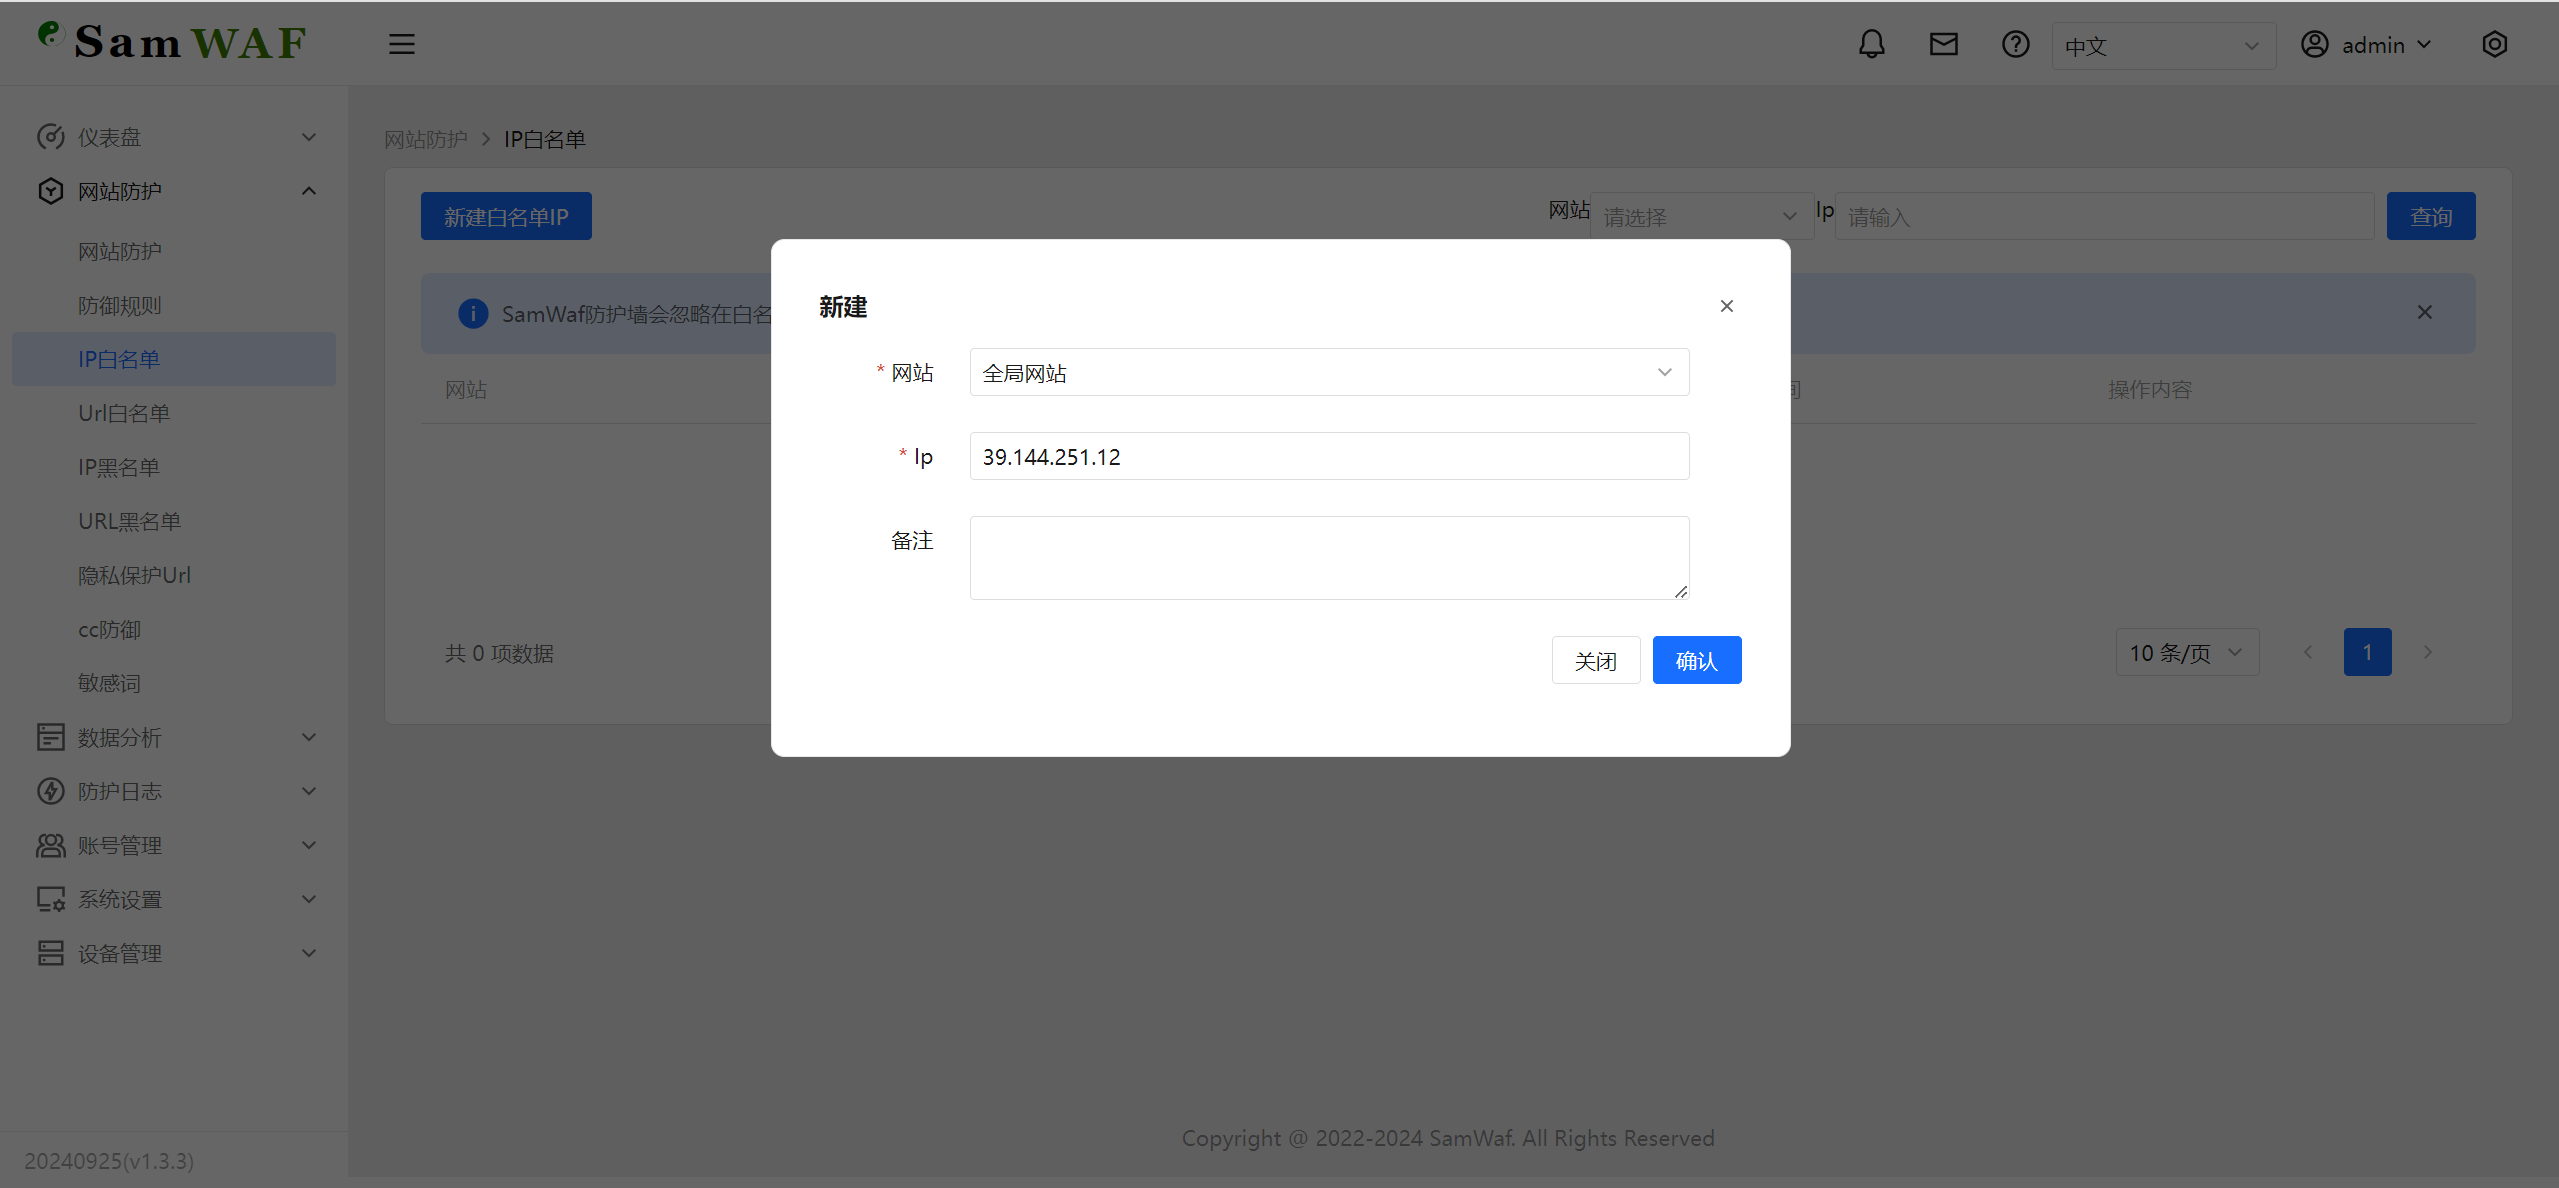Open the help question mark icon
2559x1188 pixels.
coord(2016,44)
